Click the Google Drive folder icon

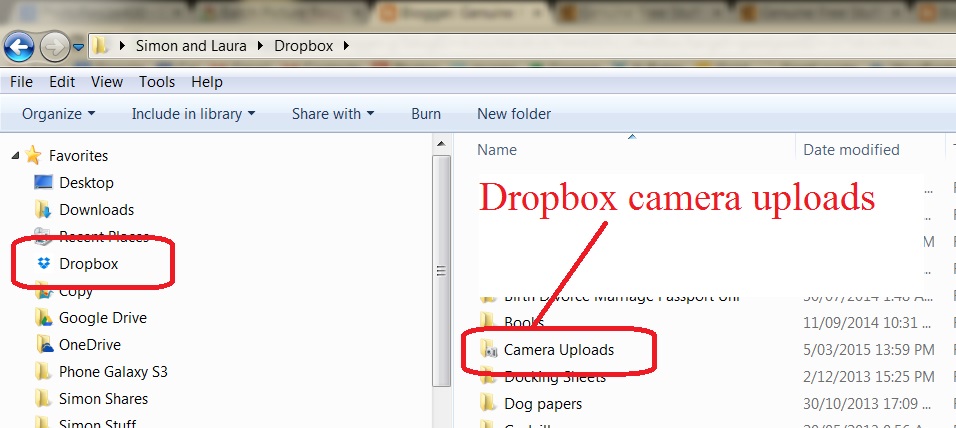(x=43, y=317)
